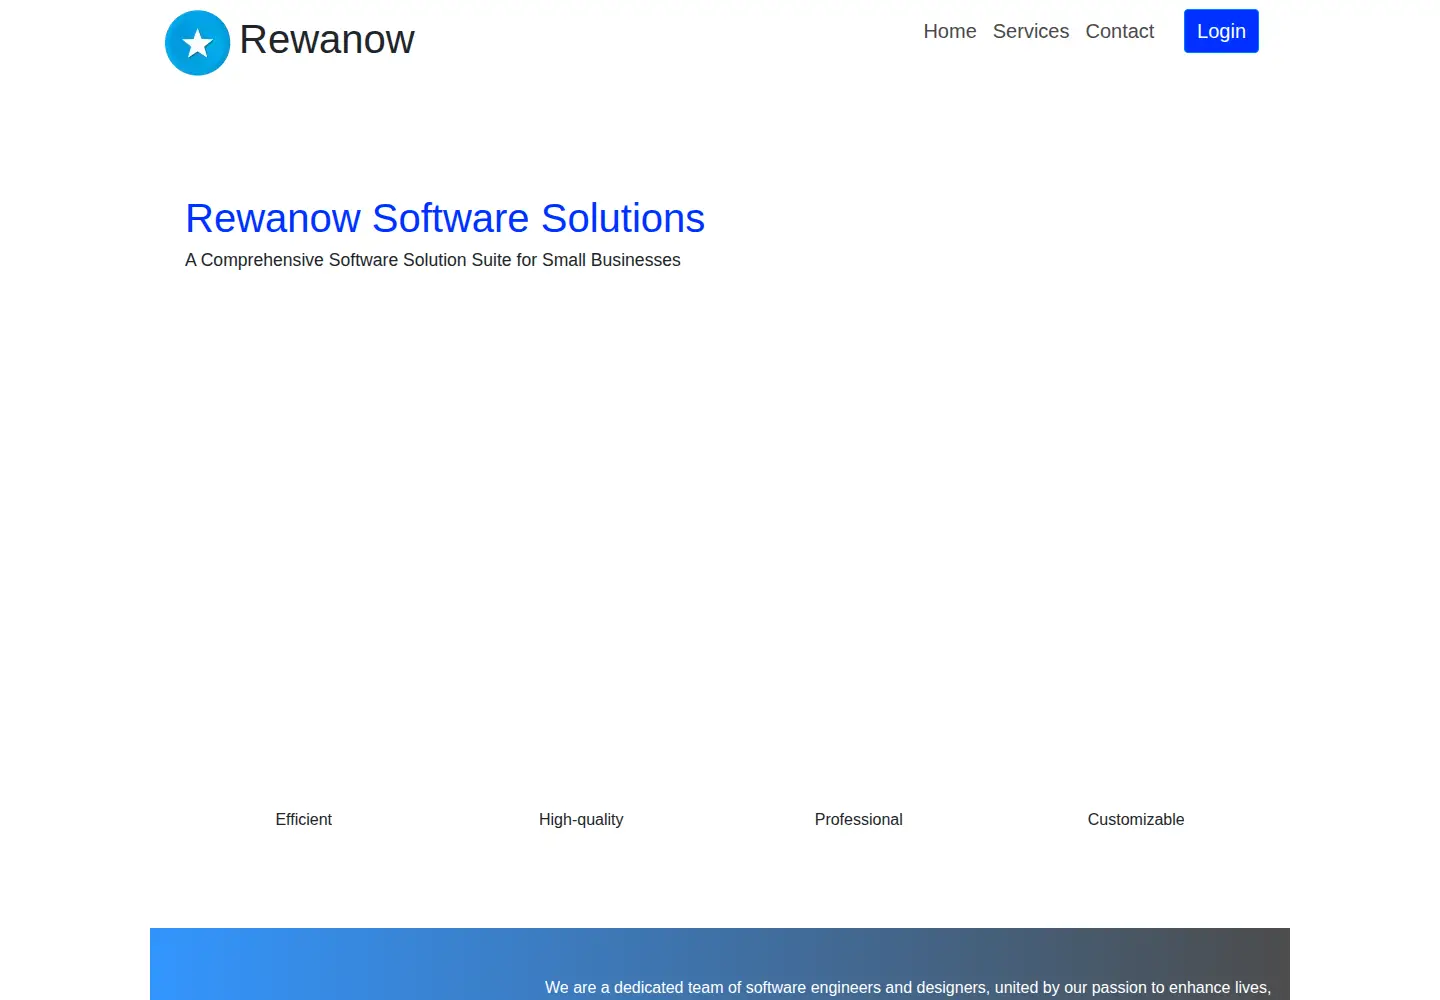The width and height of the screenshot is (1440, 1000).
Task: Select the 'Professional' feature label
Action: pos(858,819)
